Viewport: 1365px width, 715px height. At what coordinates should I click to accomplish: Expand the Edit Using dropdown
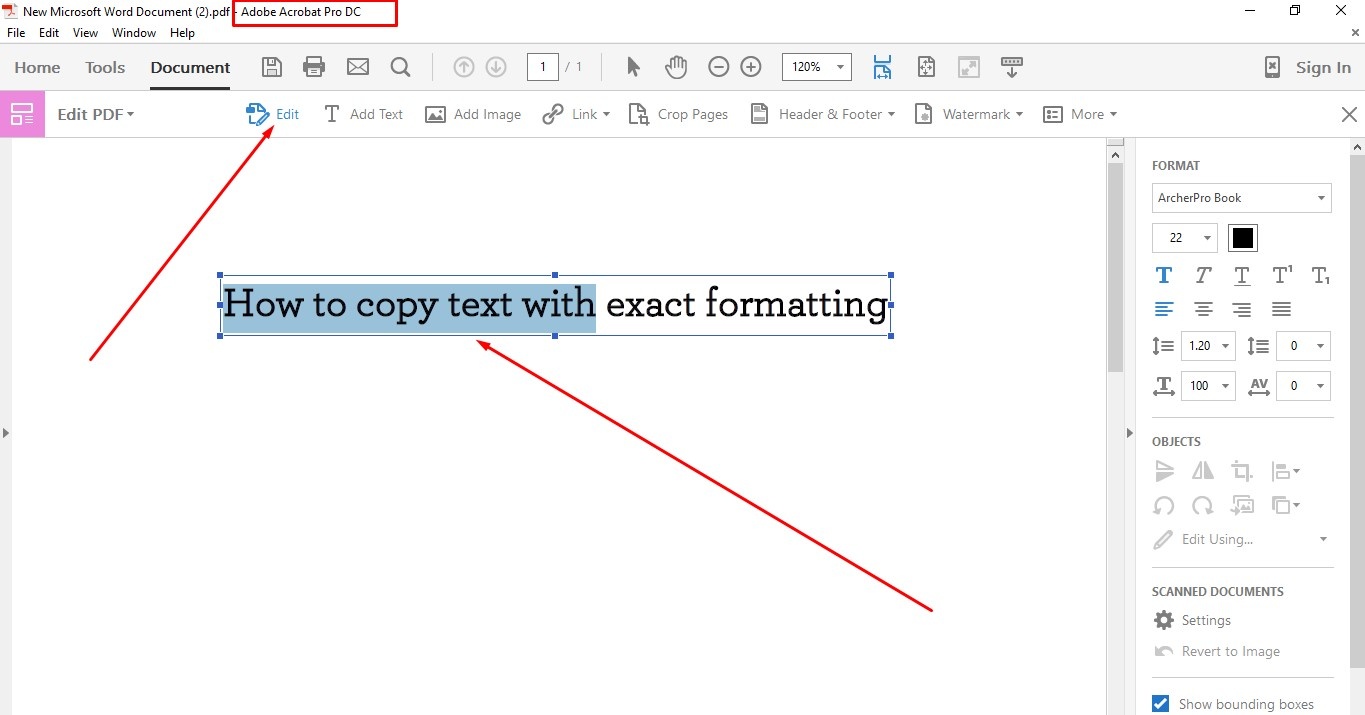(1323, 540)
